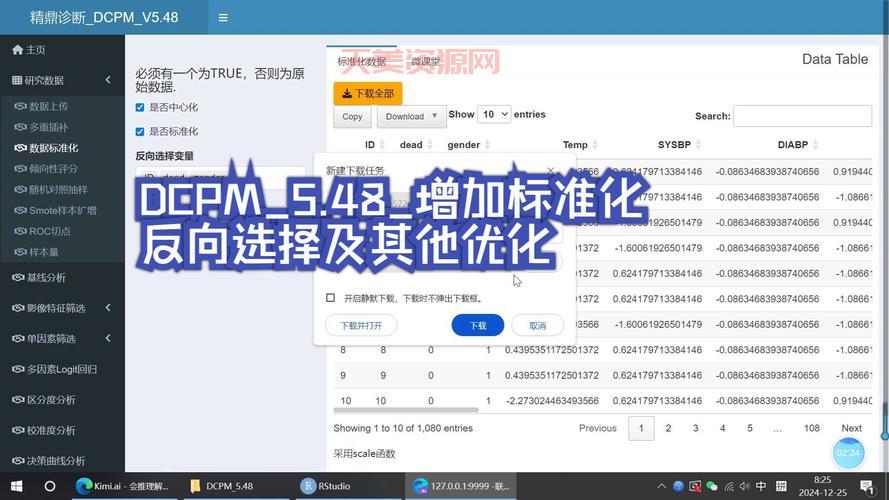The height and width of the screenshot is (500, 889).
Task: Sort table by gender column
Action: [x=468, y=145]
